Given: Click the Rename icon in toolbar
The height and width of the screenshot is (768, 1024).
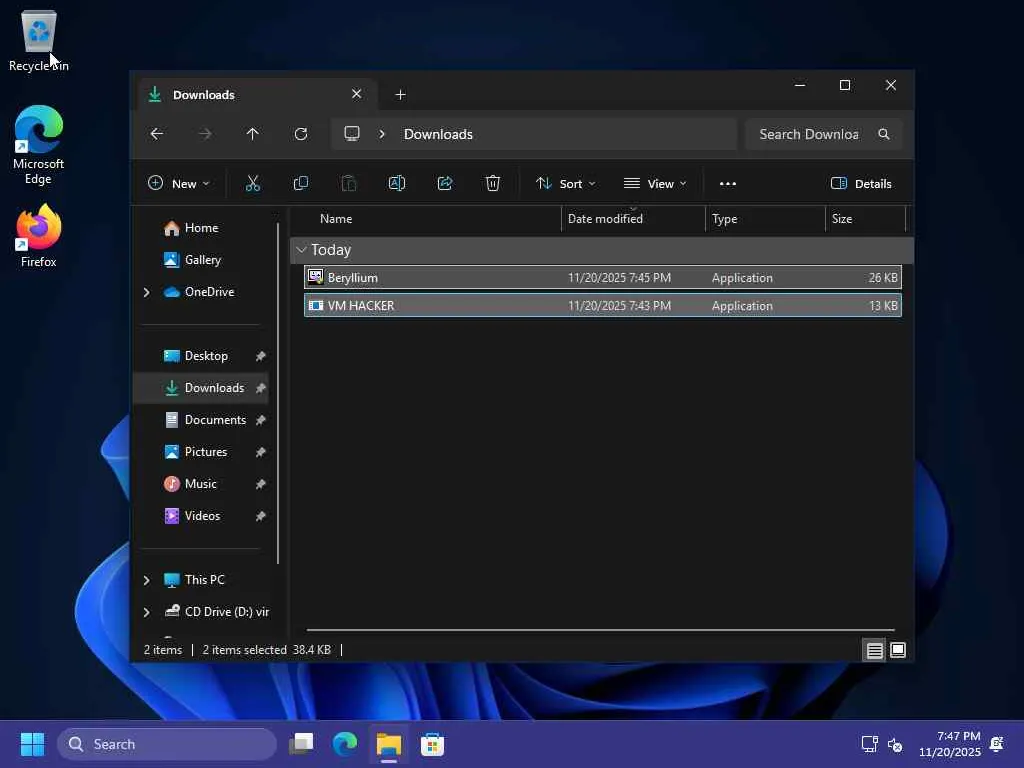Looking at the screenshot, I should (x=396, y=183).
